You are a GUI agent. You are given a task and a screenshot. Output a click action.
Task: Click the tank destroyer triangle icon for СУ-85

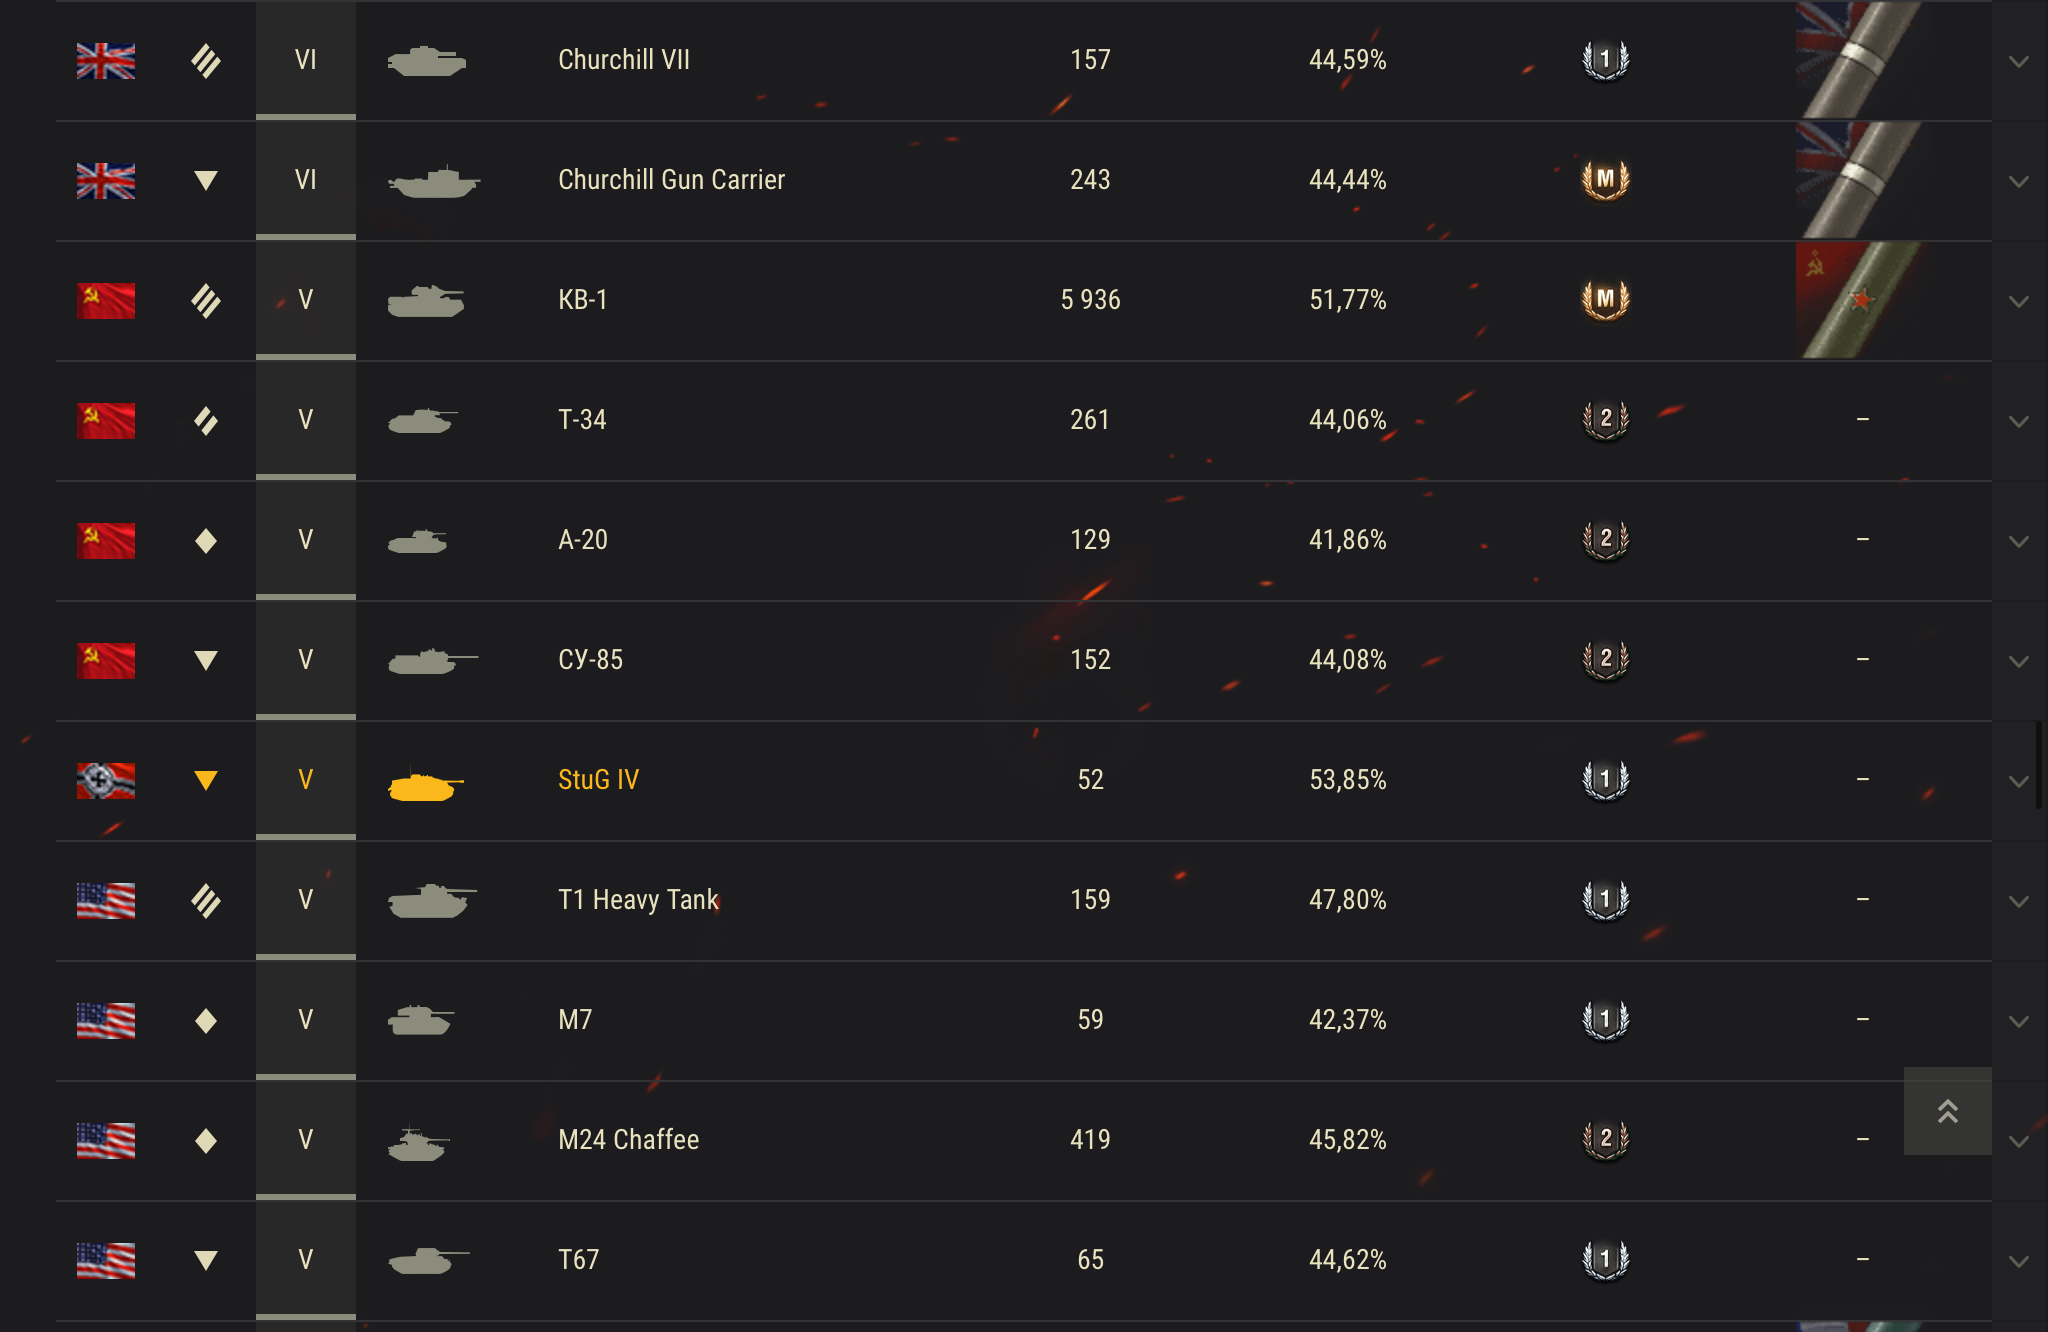(x=206, y=660)
